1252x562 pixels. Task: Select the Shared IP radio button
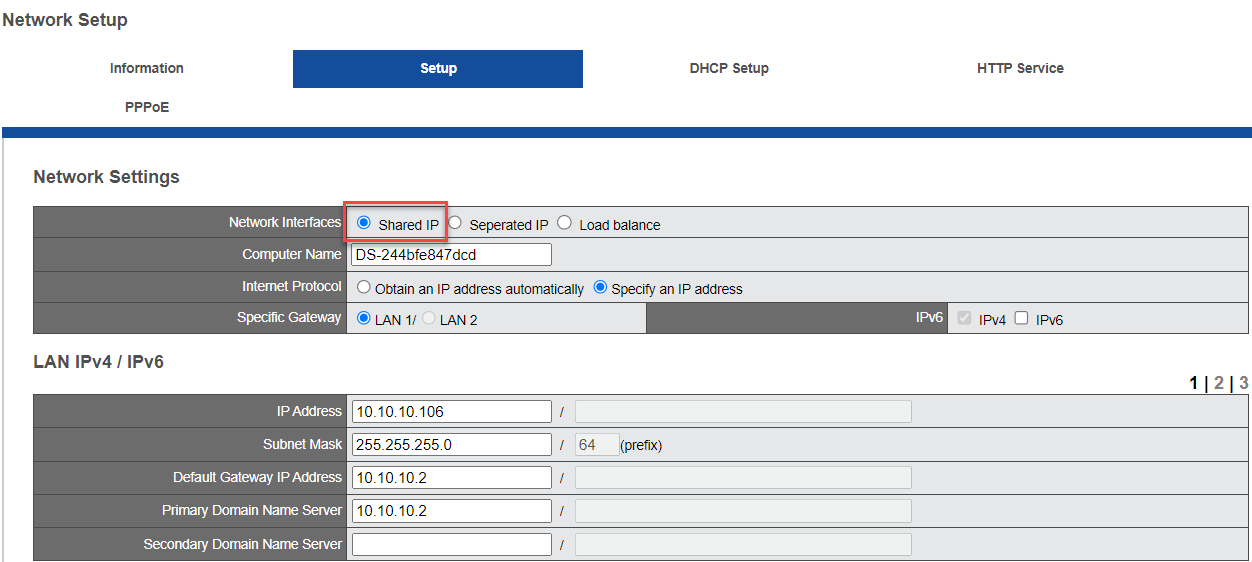[364, 223]
